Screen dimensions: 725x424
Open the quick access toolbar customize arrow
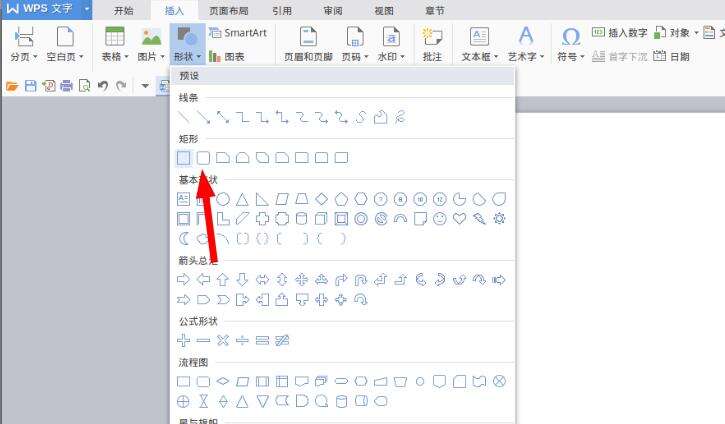click(x=145, y=86)
